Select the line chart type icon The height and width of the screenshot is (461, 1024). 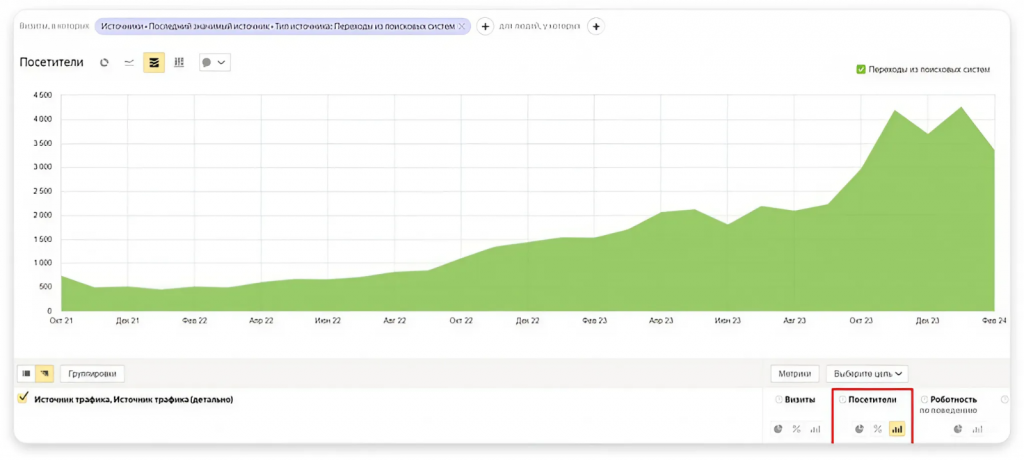pos(129,63)
